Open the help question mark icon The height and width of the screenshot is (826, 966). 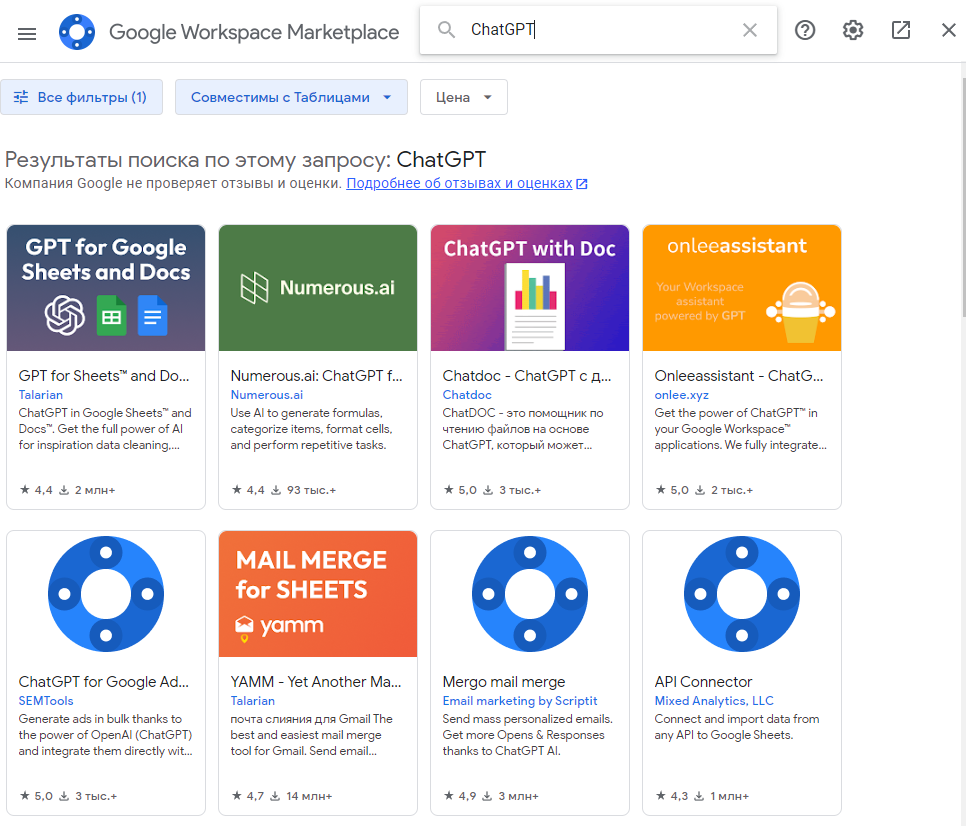click(805, 30)
